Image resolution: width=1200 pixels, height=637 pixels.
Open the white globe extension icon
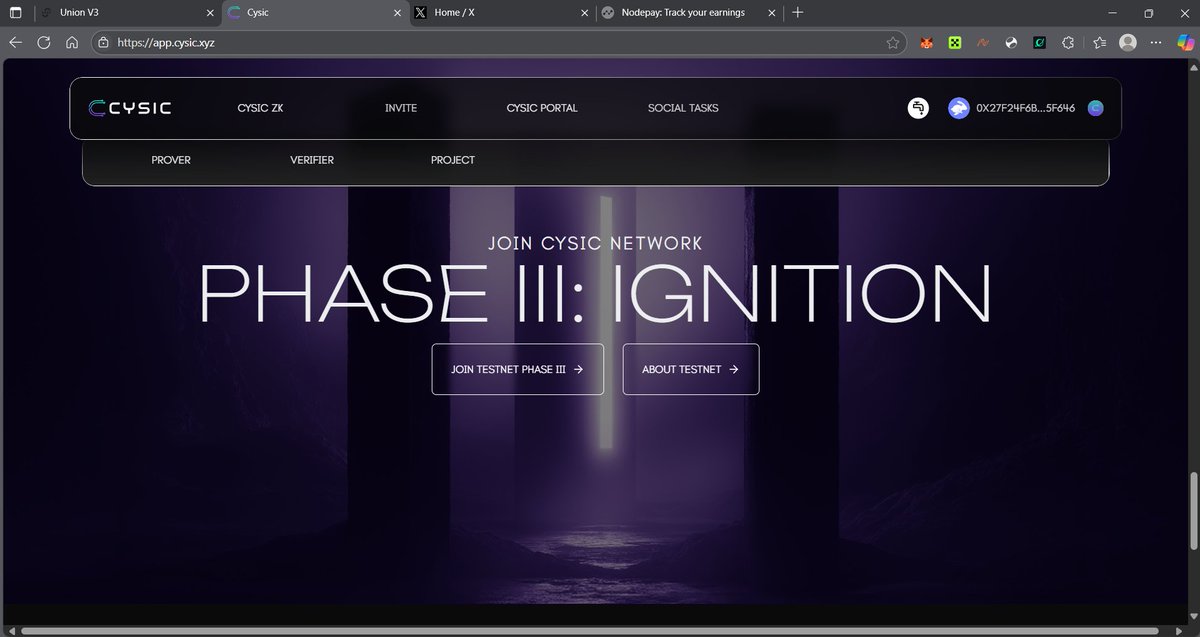click(x=1011, y=43)
